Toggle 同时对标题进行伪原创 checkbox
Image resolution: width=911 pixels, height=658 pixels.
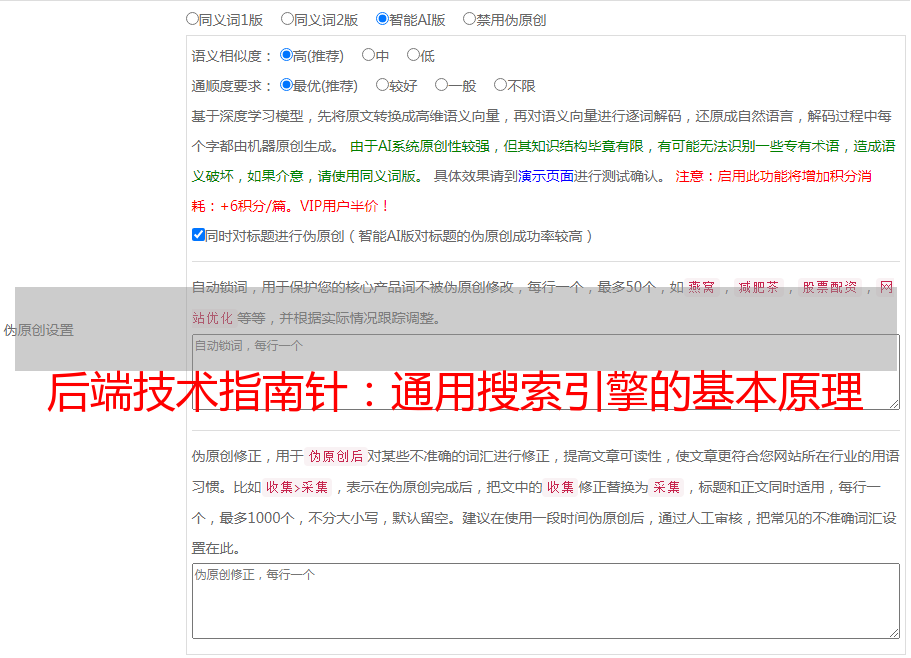point(198,235)
